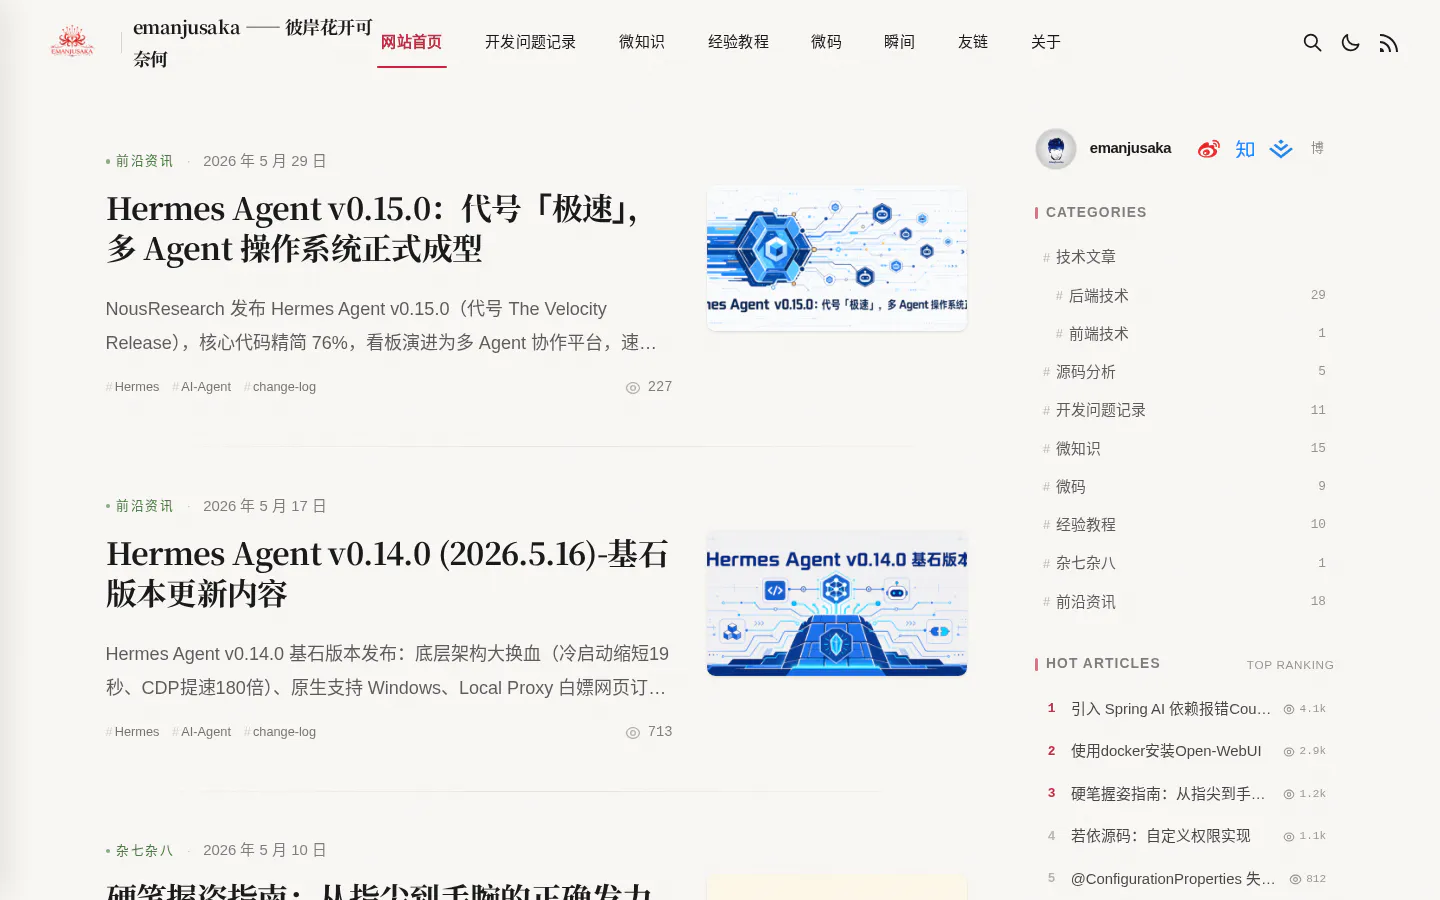Open the 关于 nav item

(x=1046, y=42)
